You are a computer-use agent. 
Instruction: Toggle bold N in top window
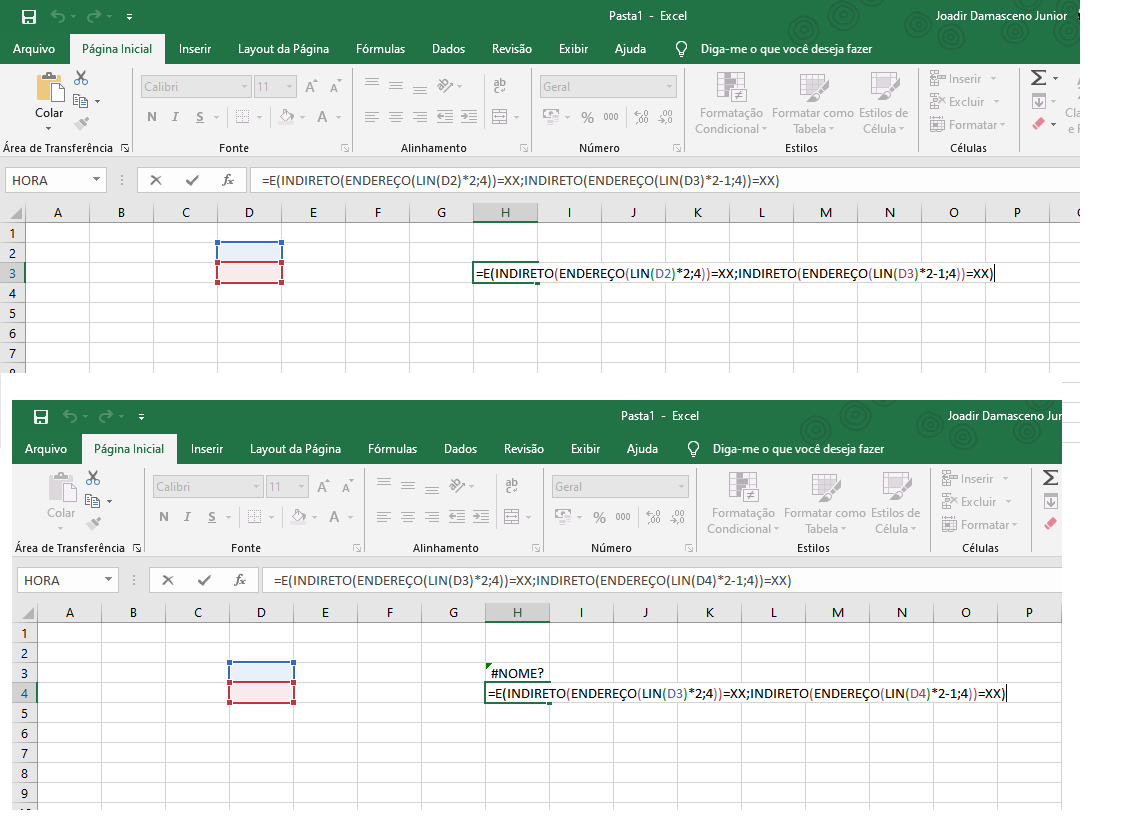[152, 117]
